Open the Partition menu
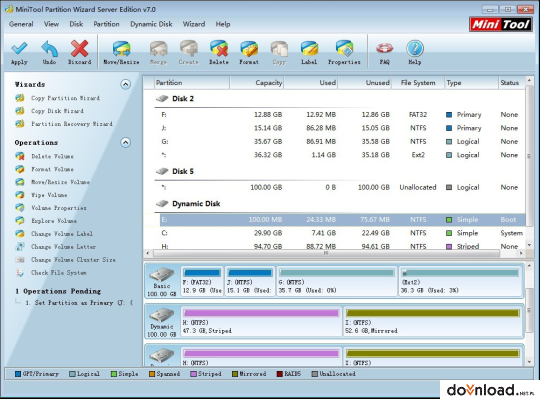The height and width of the screenshot is (399, 540). tap(106, 24)
